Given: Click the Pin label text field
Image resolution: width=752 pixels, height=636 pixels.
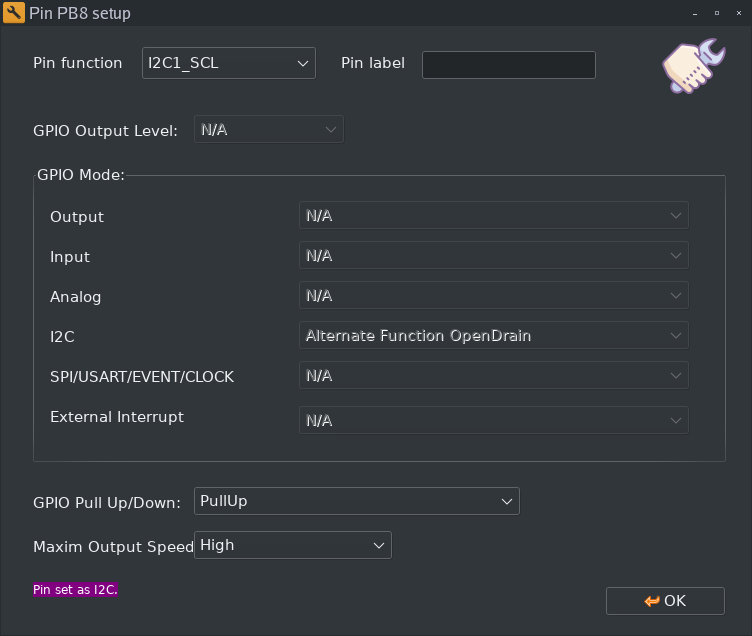Looking at the screenshot, I should click(x=508, y=65).
